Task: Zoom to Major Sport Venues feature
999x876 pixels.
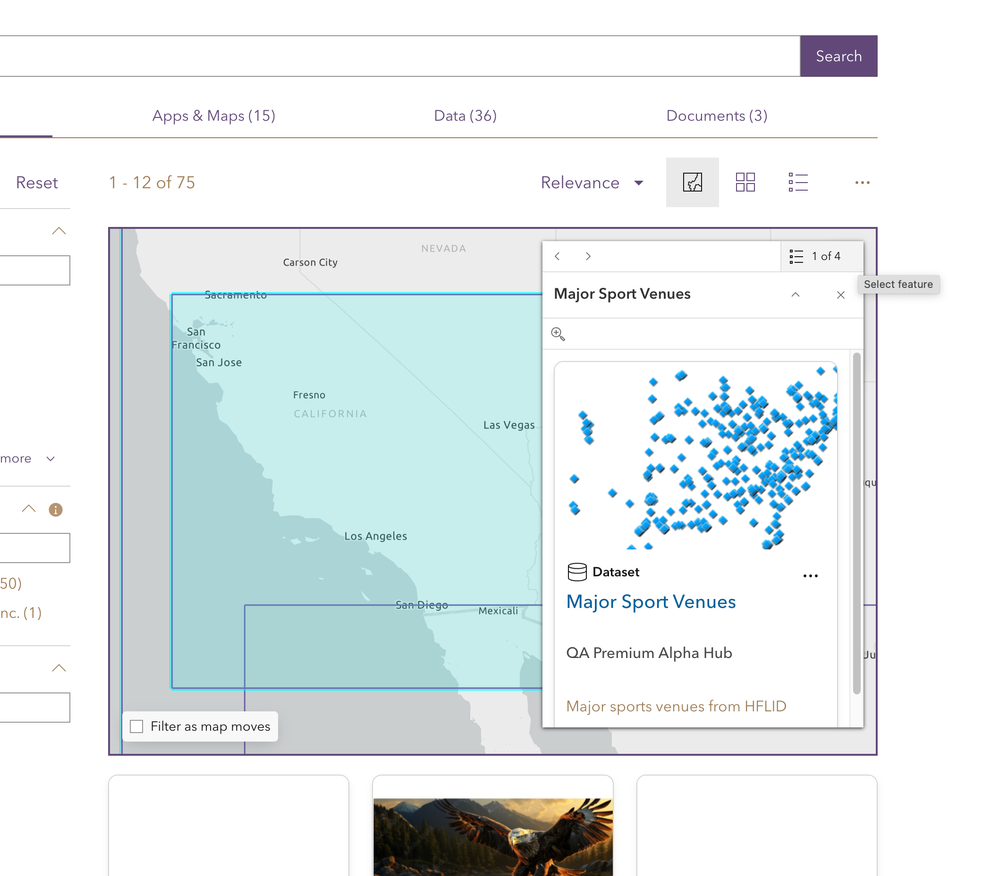Action: pos(558,334)
